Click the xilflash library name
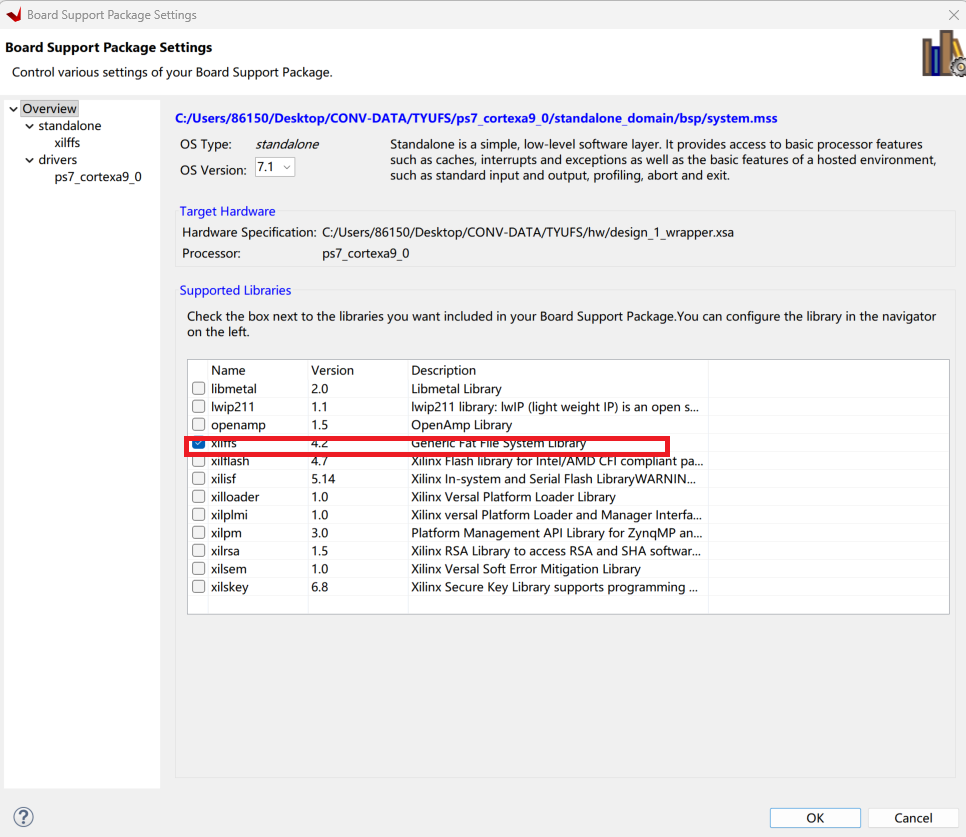 tap(230, 461)
